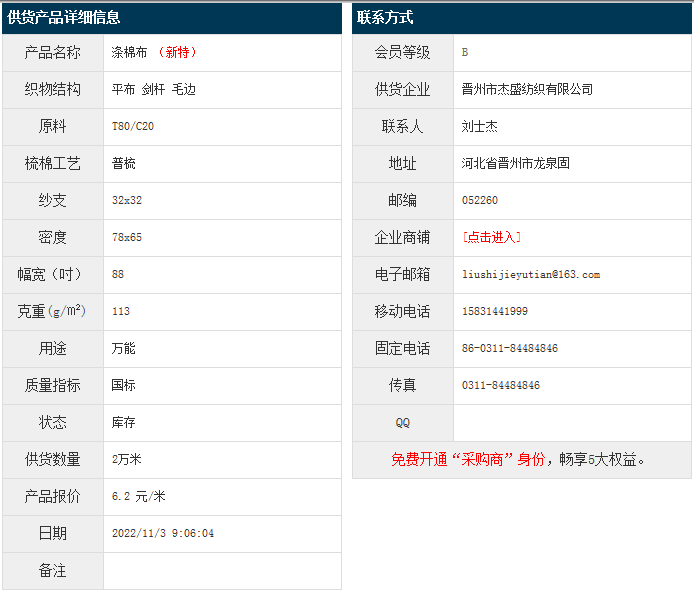Click the 联系方式 header
The image size is (694, 593).
pos(385,17)
